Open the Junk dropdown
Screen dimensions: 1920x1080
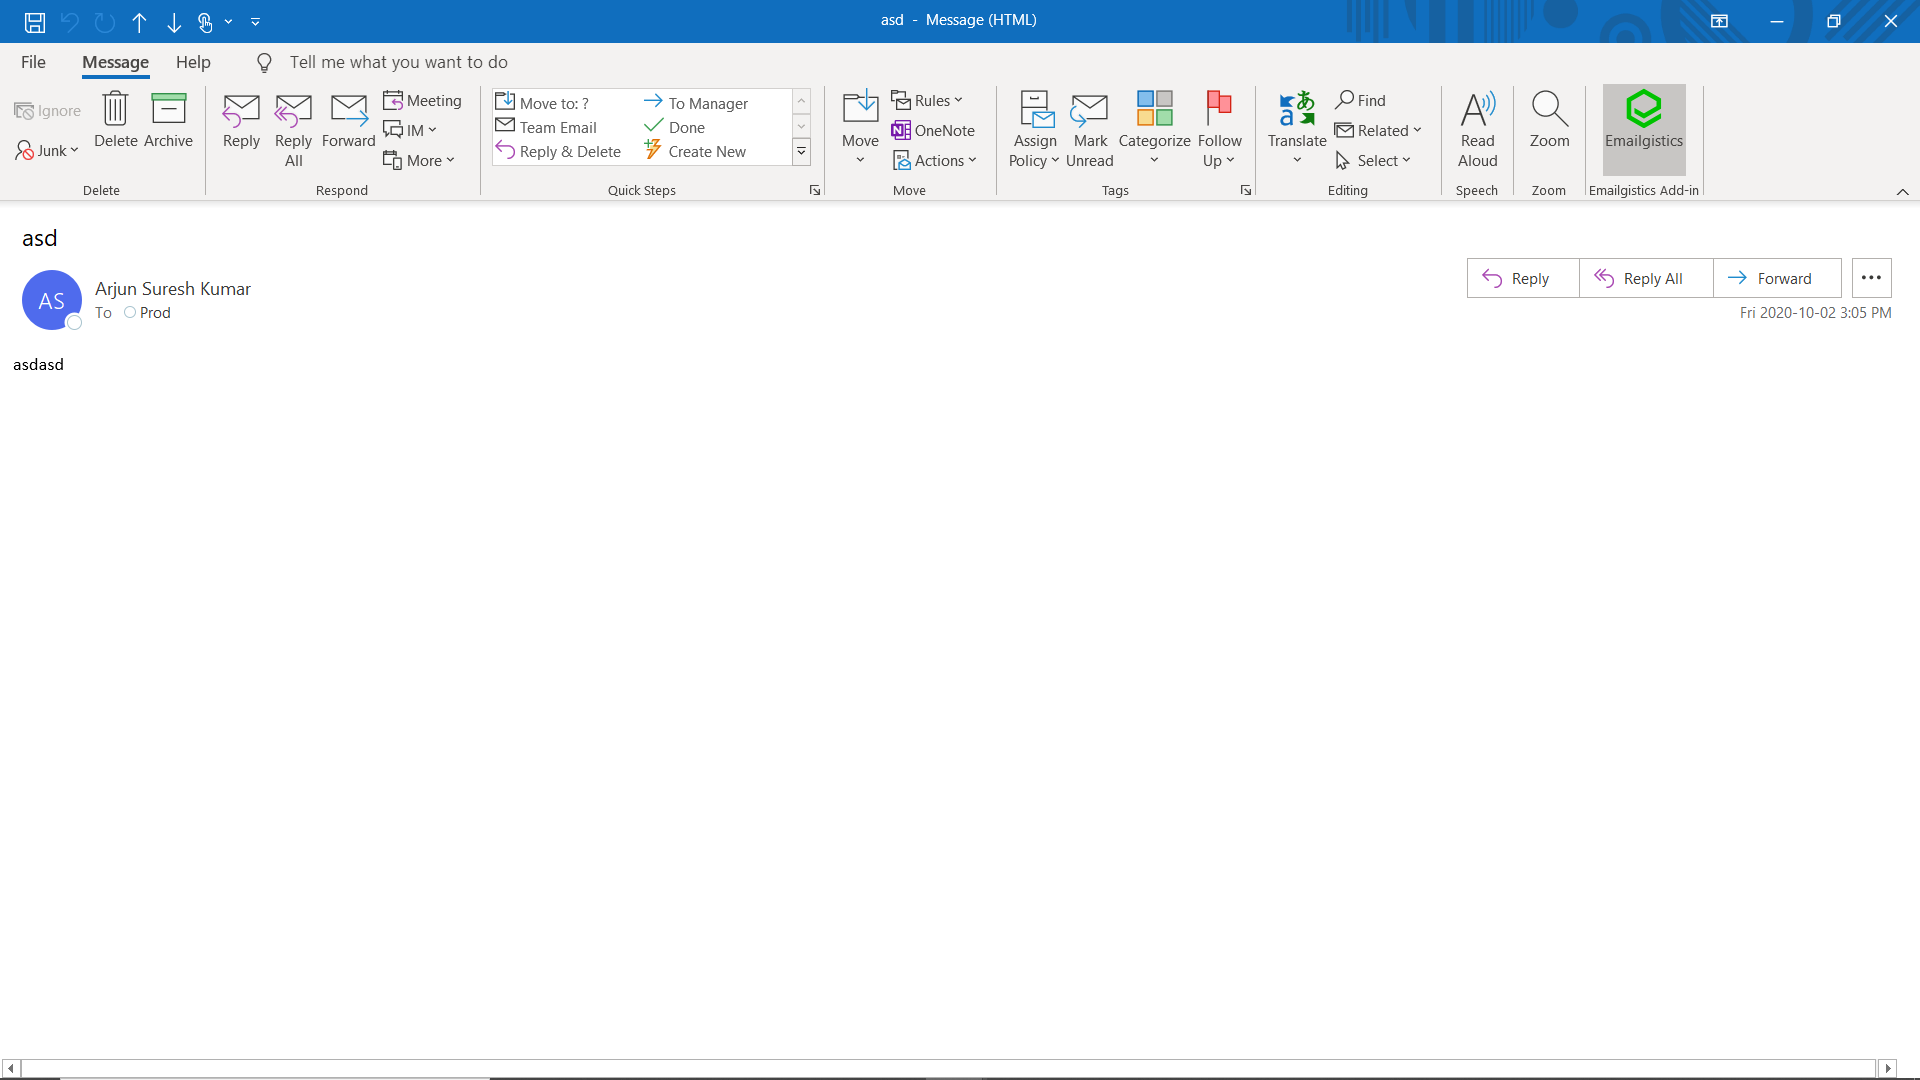tap(46, 150)
